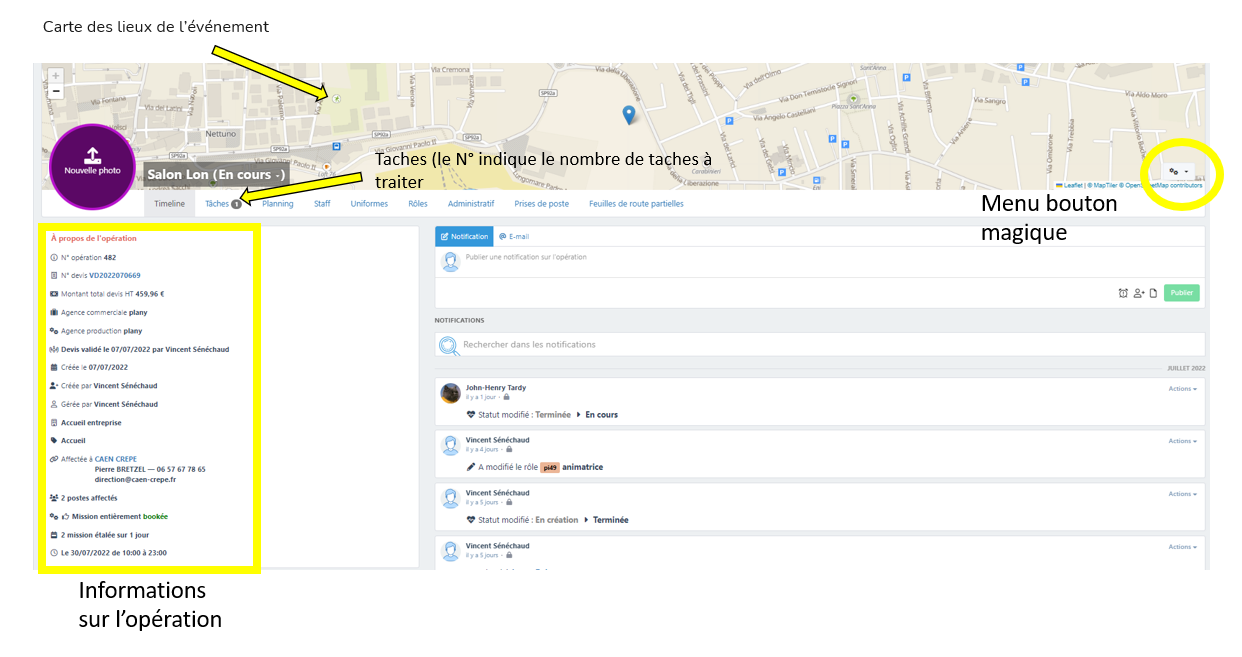The width and height of the screenshot is (1242, 657).
Task: Expand Actions for the animatrice role notification
Action: click(1182, 441)
